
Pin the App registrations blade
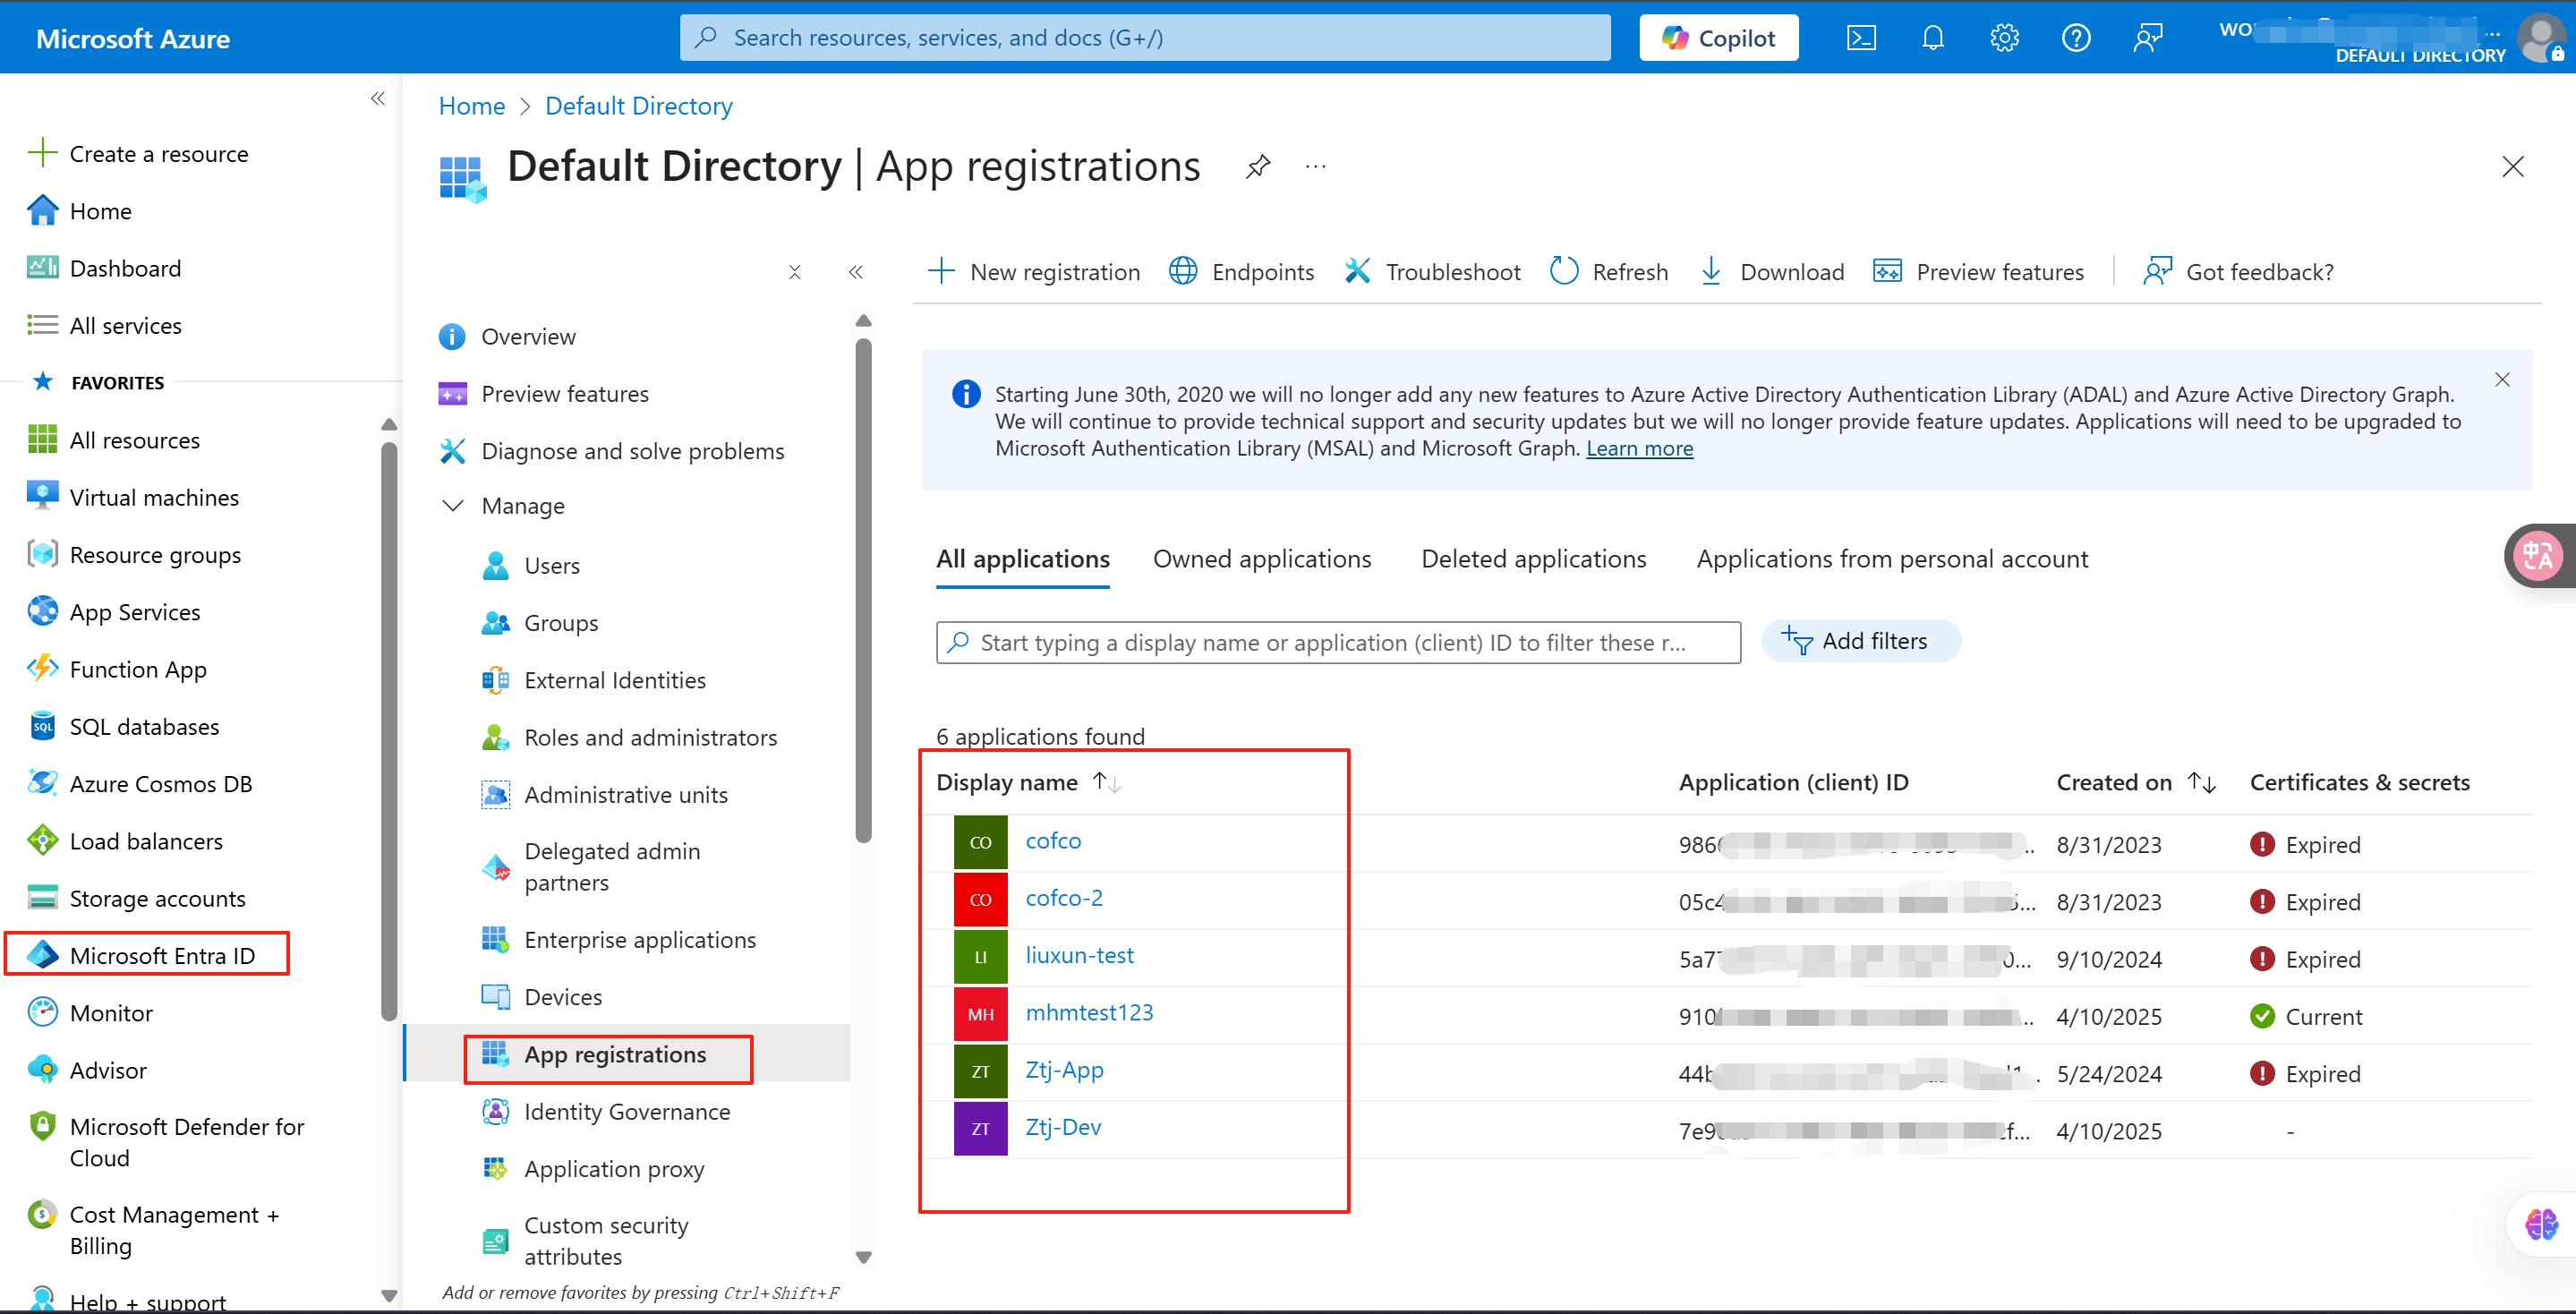1258,166
